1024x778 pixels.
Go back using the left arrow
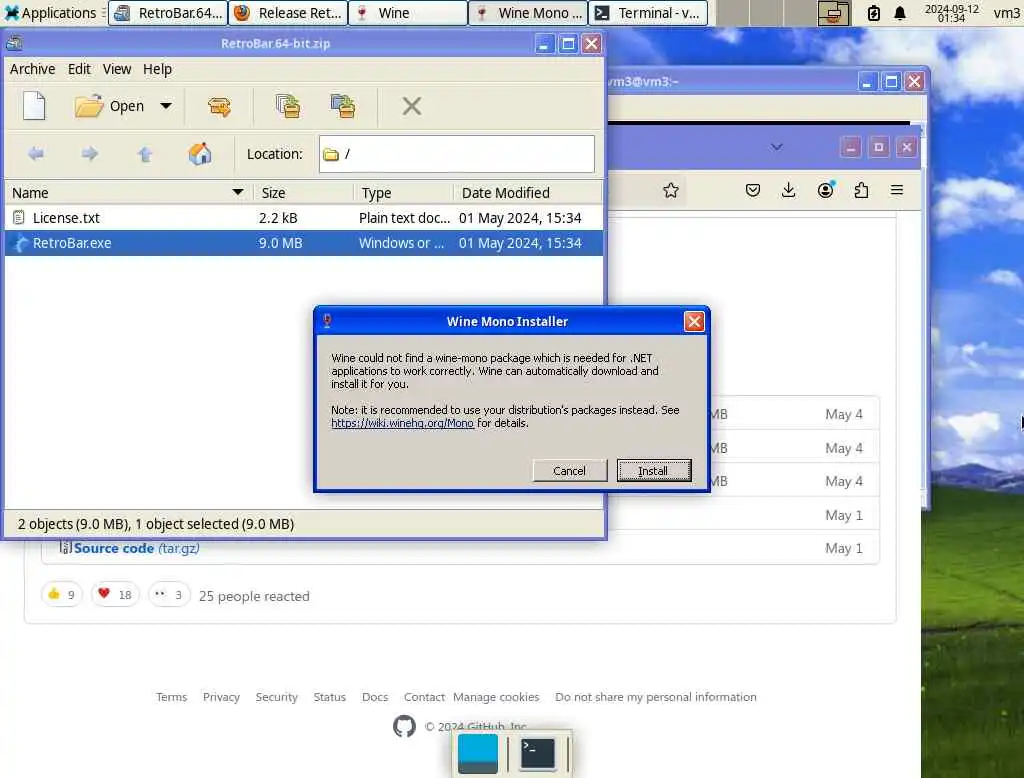click(x=36, y=154)
